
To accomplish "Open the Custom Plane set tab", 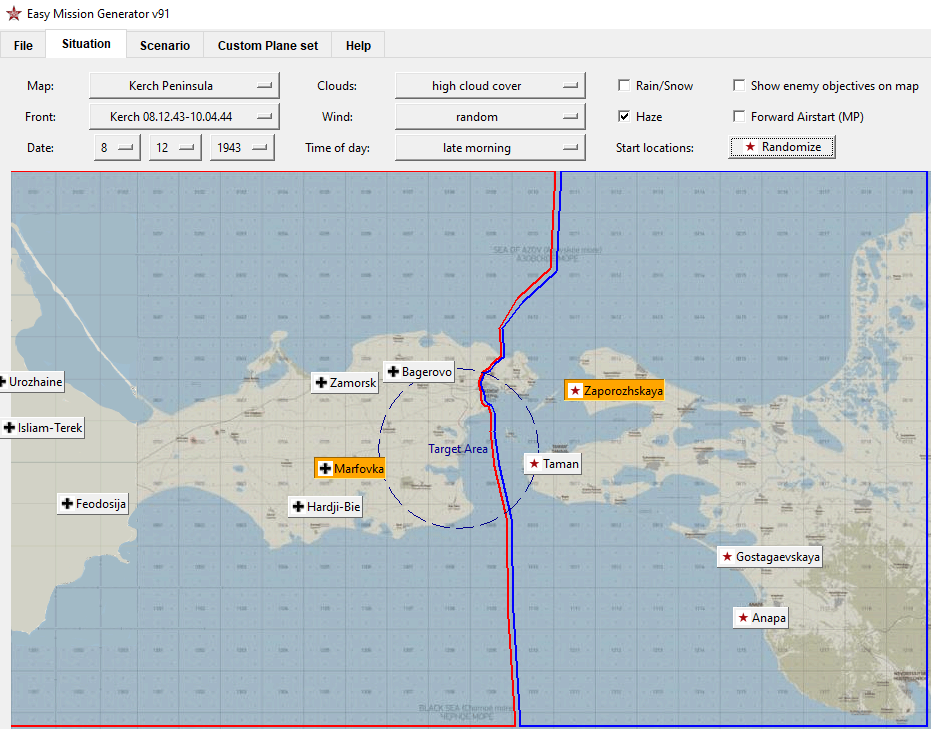I will [268, 46].
